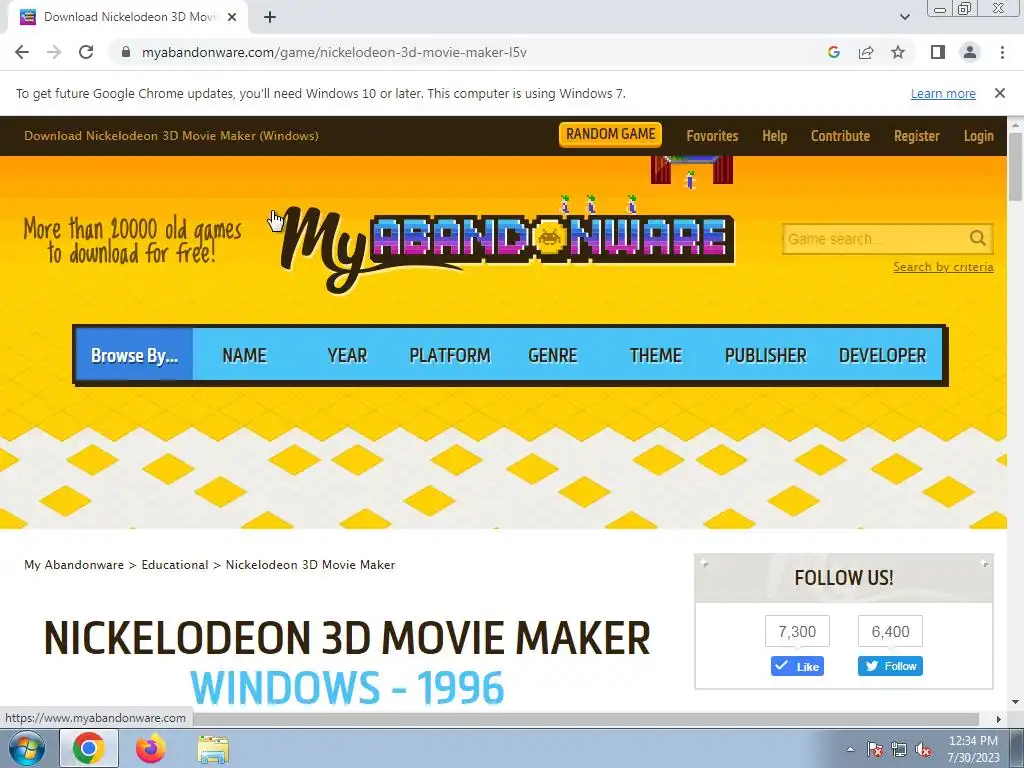Viewport: 1024px width, 768px height.
Task: Browse games by NAME
Action: 244,355
